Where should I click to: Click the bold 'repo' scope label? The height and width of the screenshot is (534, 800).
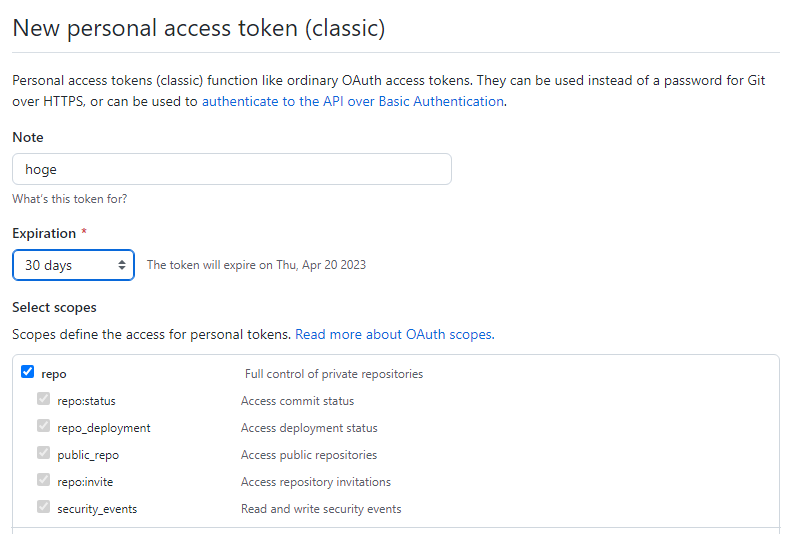[x=54, y=374]
